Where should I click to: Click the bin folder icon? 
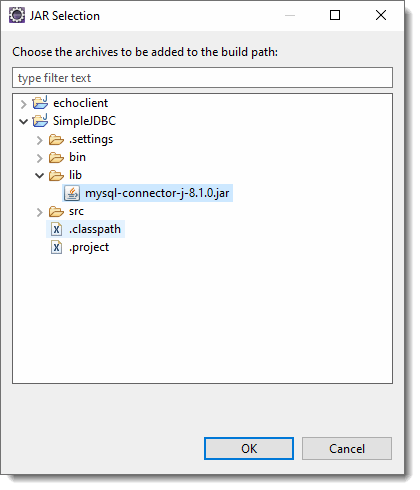56,157
